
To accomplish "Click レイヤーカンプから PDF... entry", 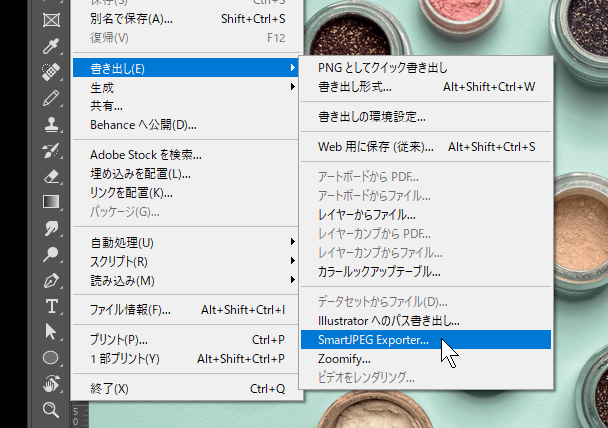I will [x=426, y=234].
